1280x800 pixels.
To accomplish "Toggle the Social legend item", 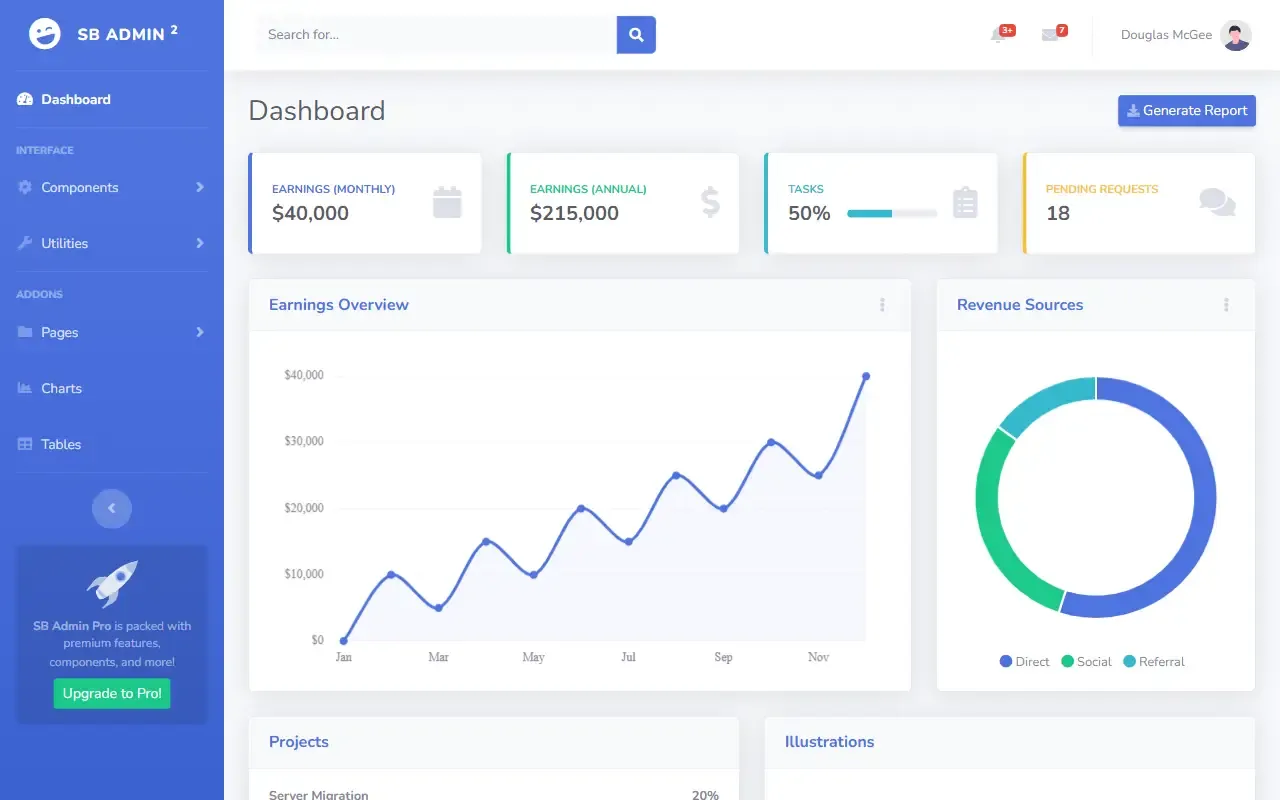I will [x=1086, y=661].
